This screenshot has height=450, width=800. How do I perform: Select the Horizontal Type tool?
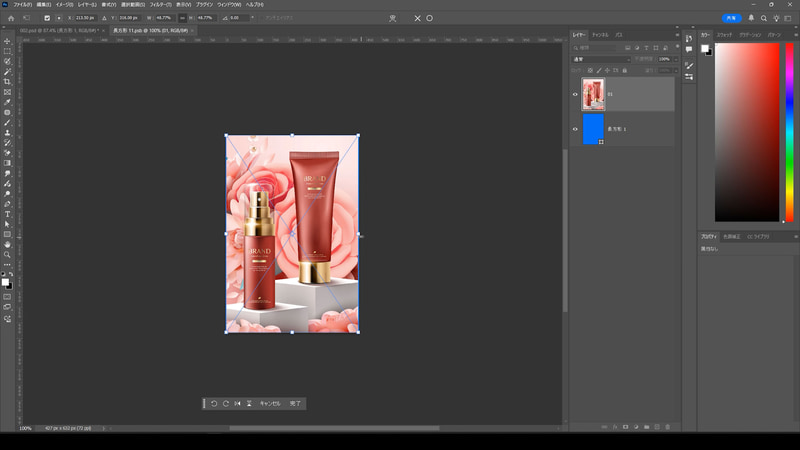[x=7, y=214]
